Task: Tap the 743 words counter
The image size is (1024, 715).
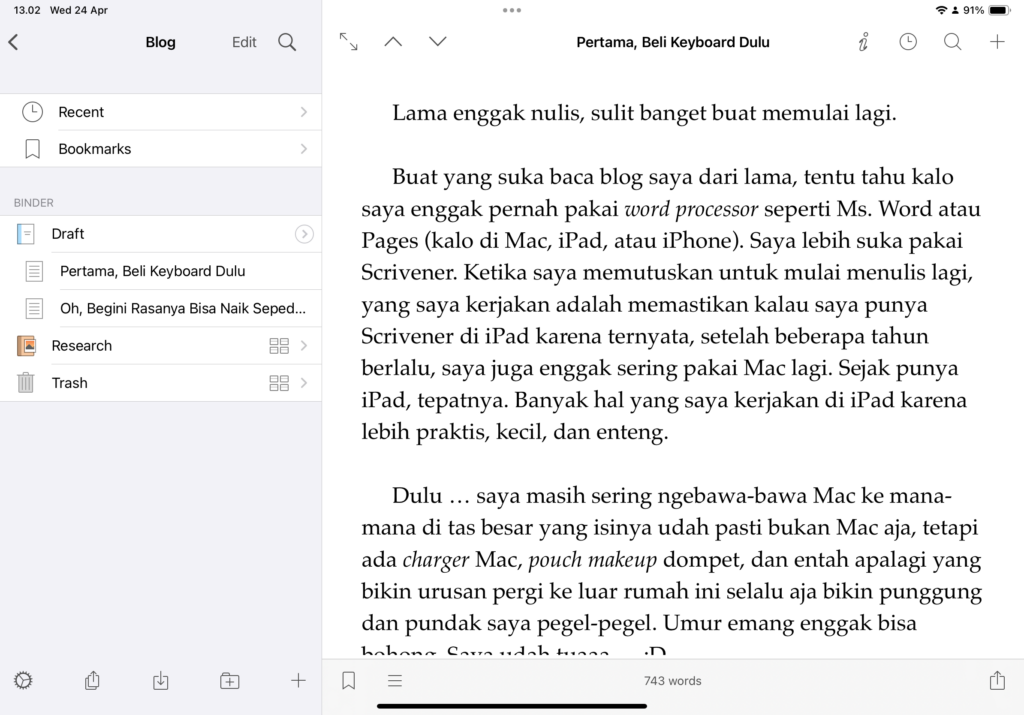Action: point(673,680)
